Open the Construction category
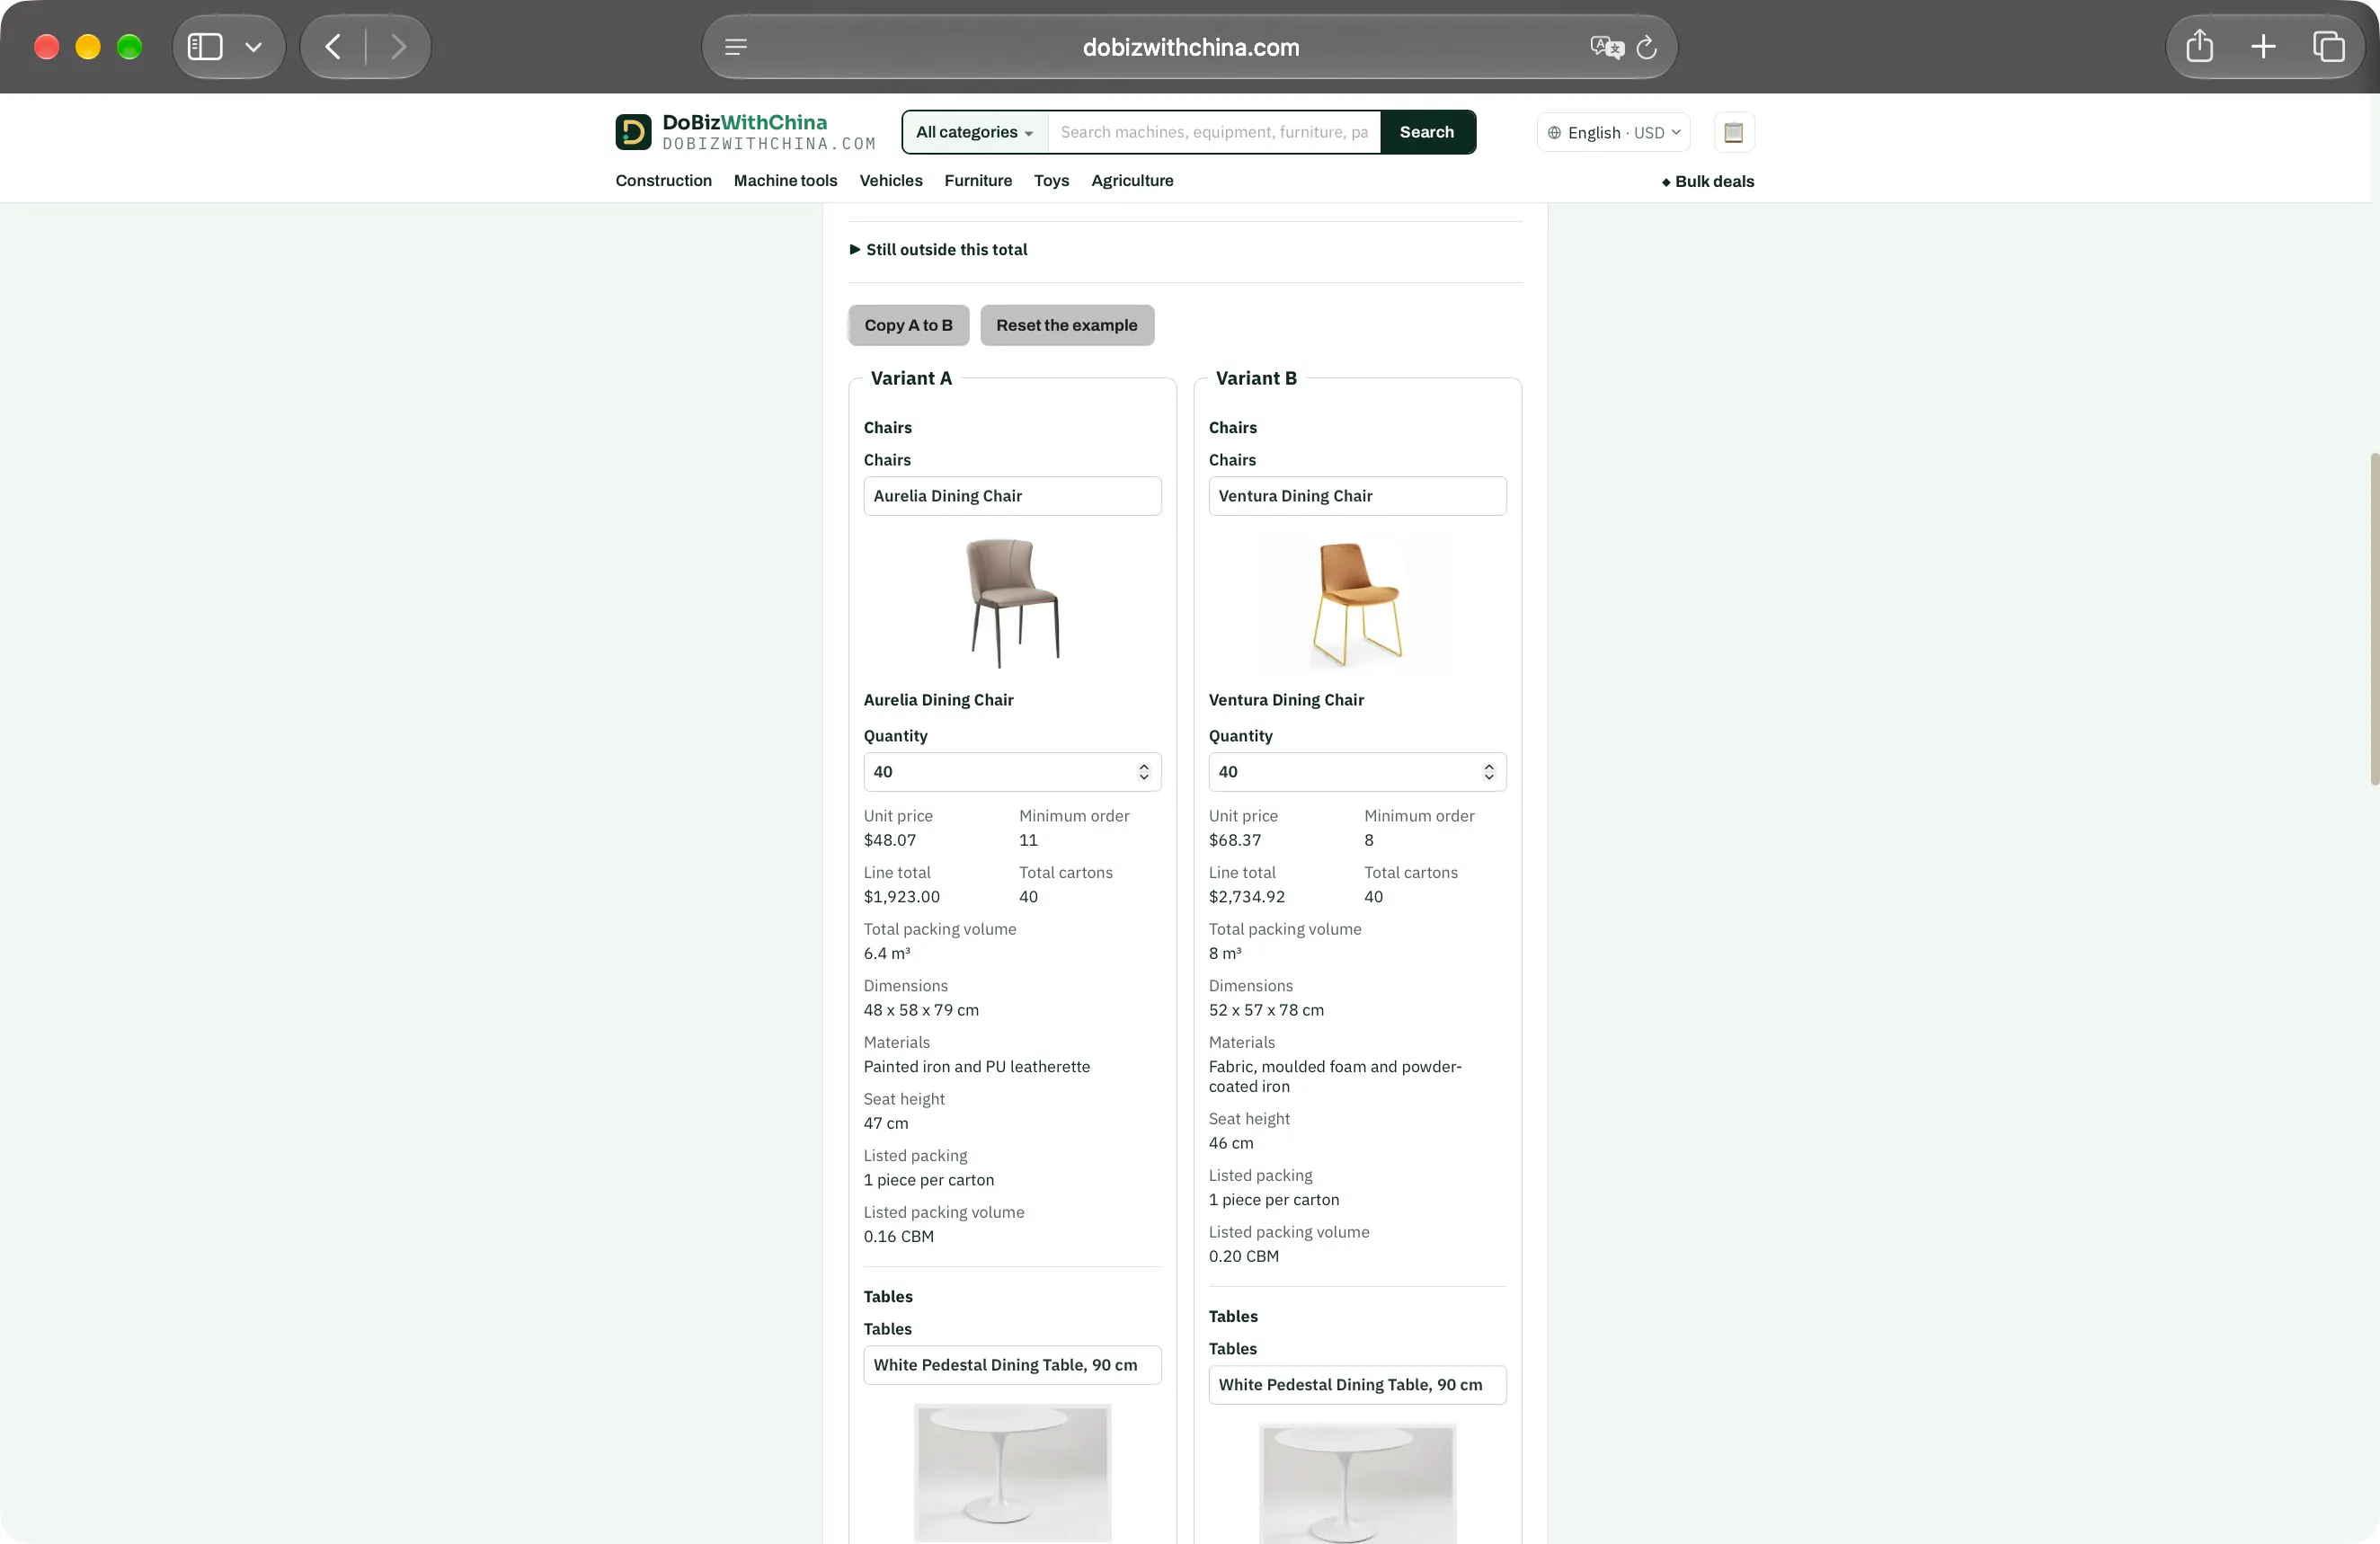Image resolution: width=2380 pixels, height=1544 pixels. (x=663, y=180)
